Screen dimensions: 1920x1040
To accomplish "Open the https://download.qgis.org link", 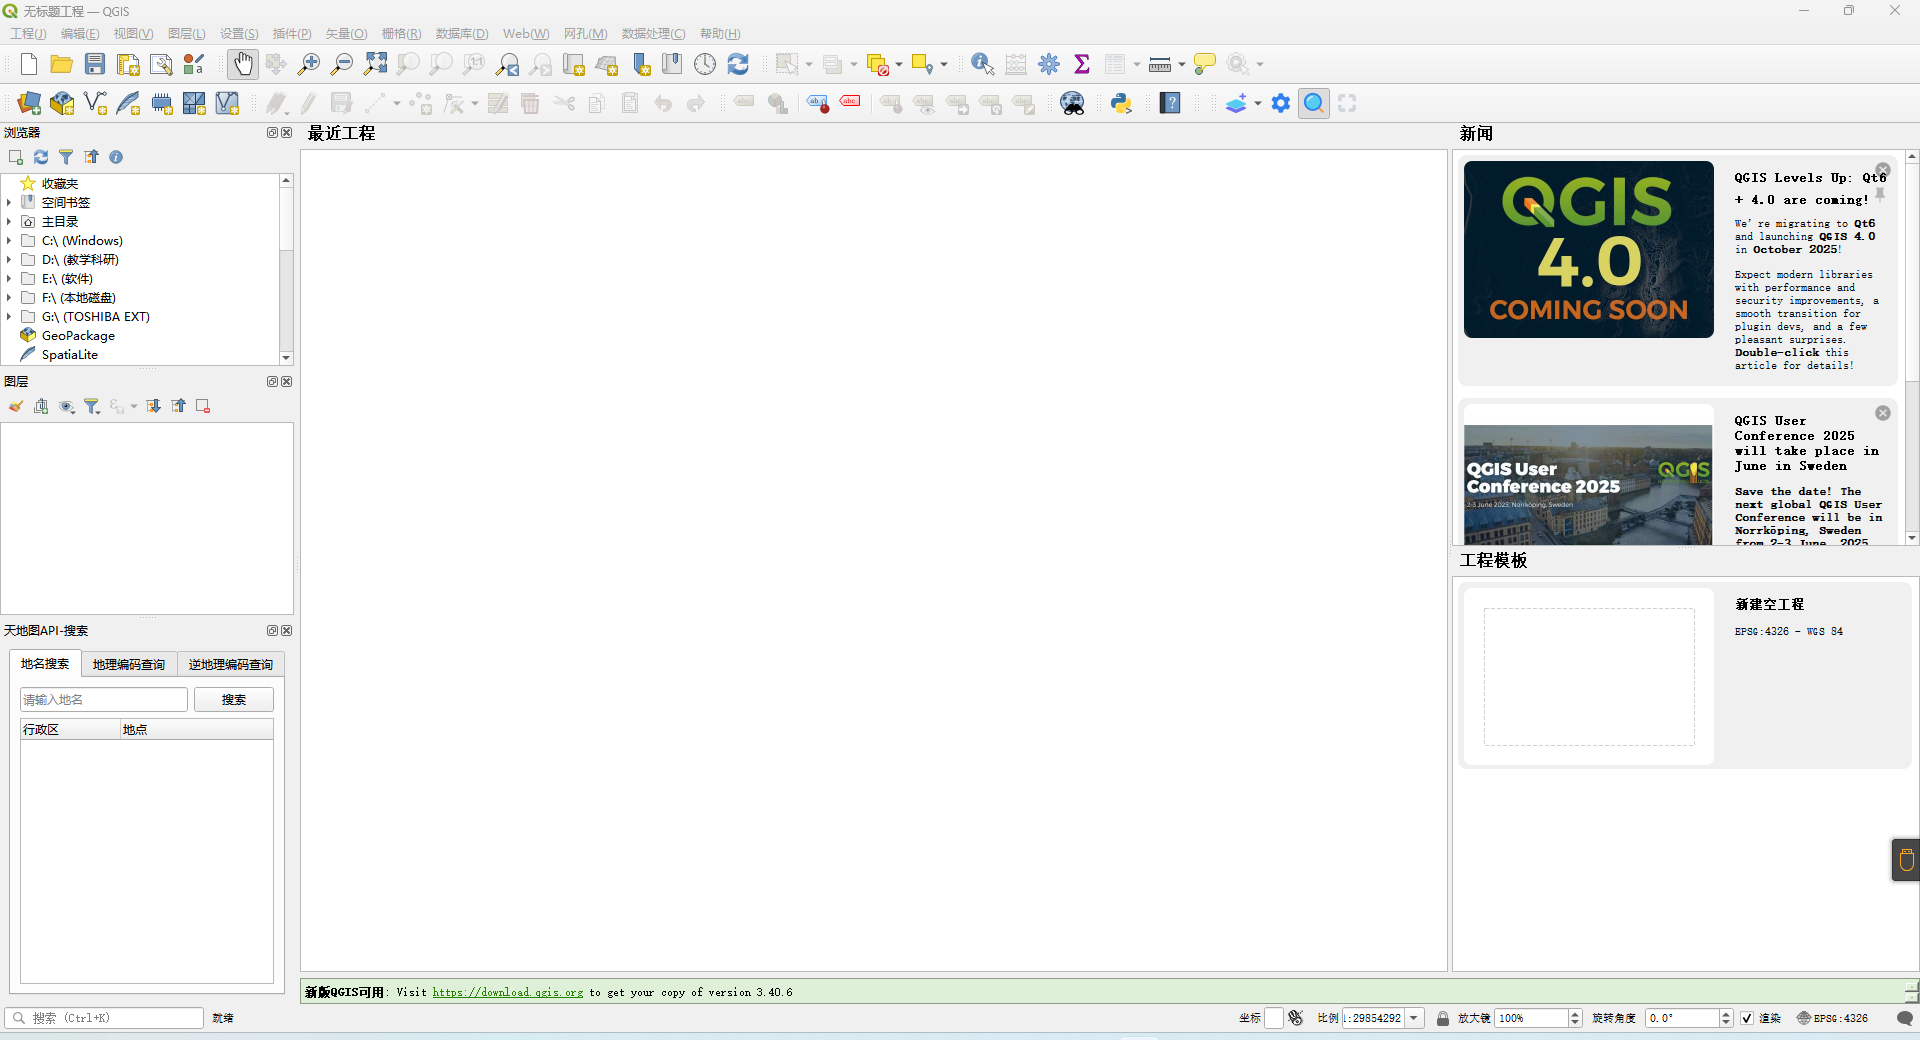I will (508, 993).
